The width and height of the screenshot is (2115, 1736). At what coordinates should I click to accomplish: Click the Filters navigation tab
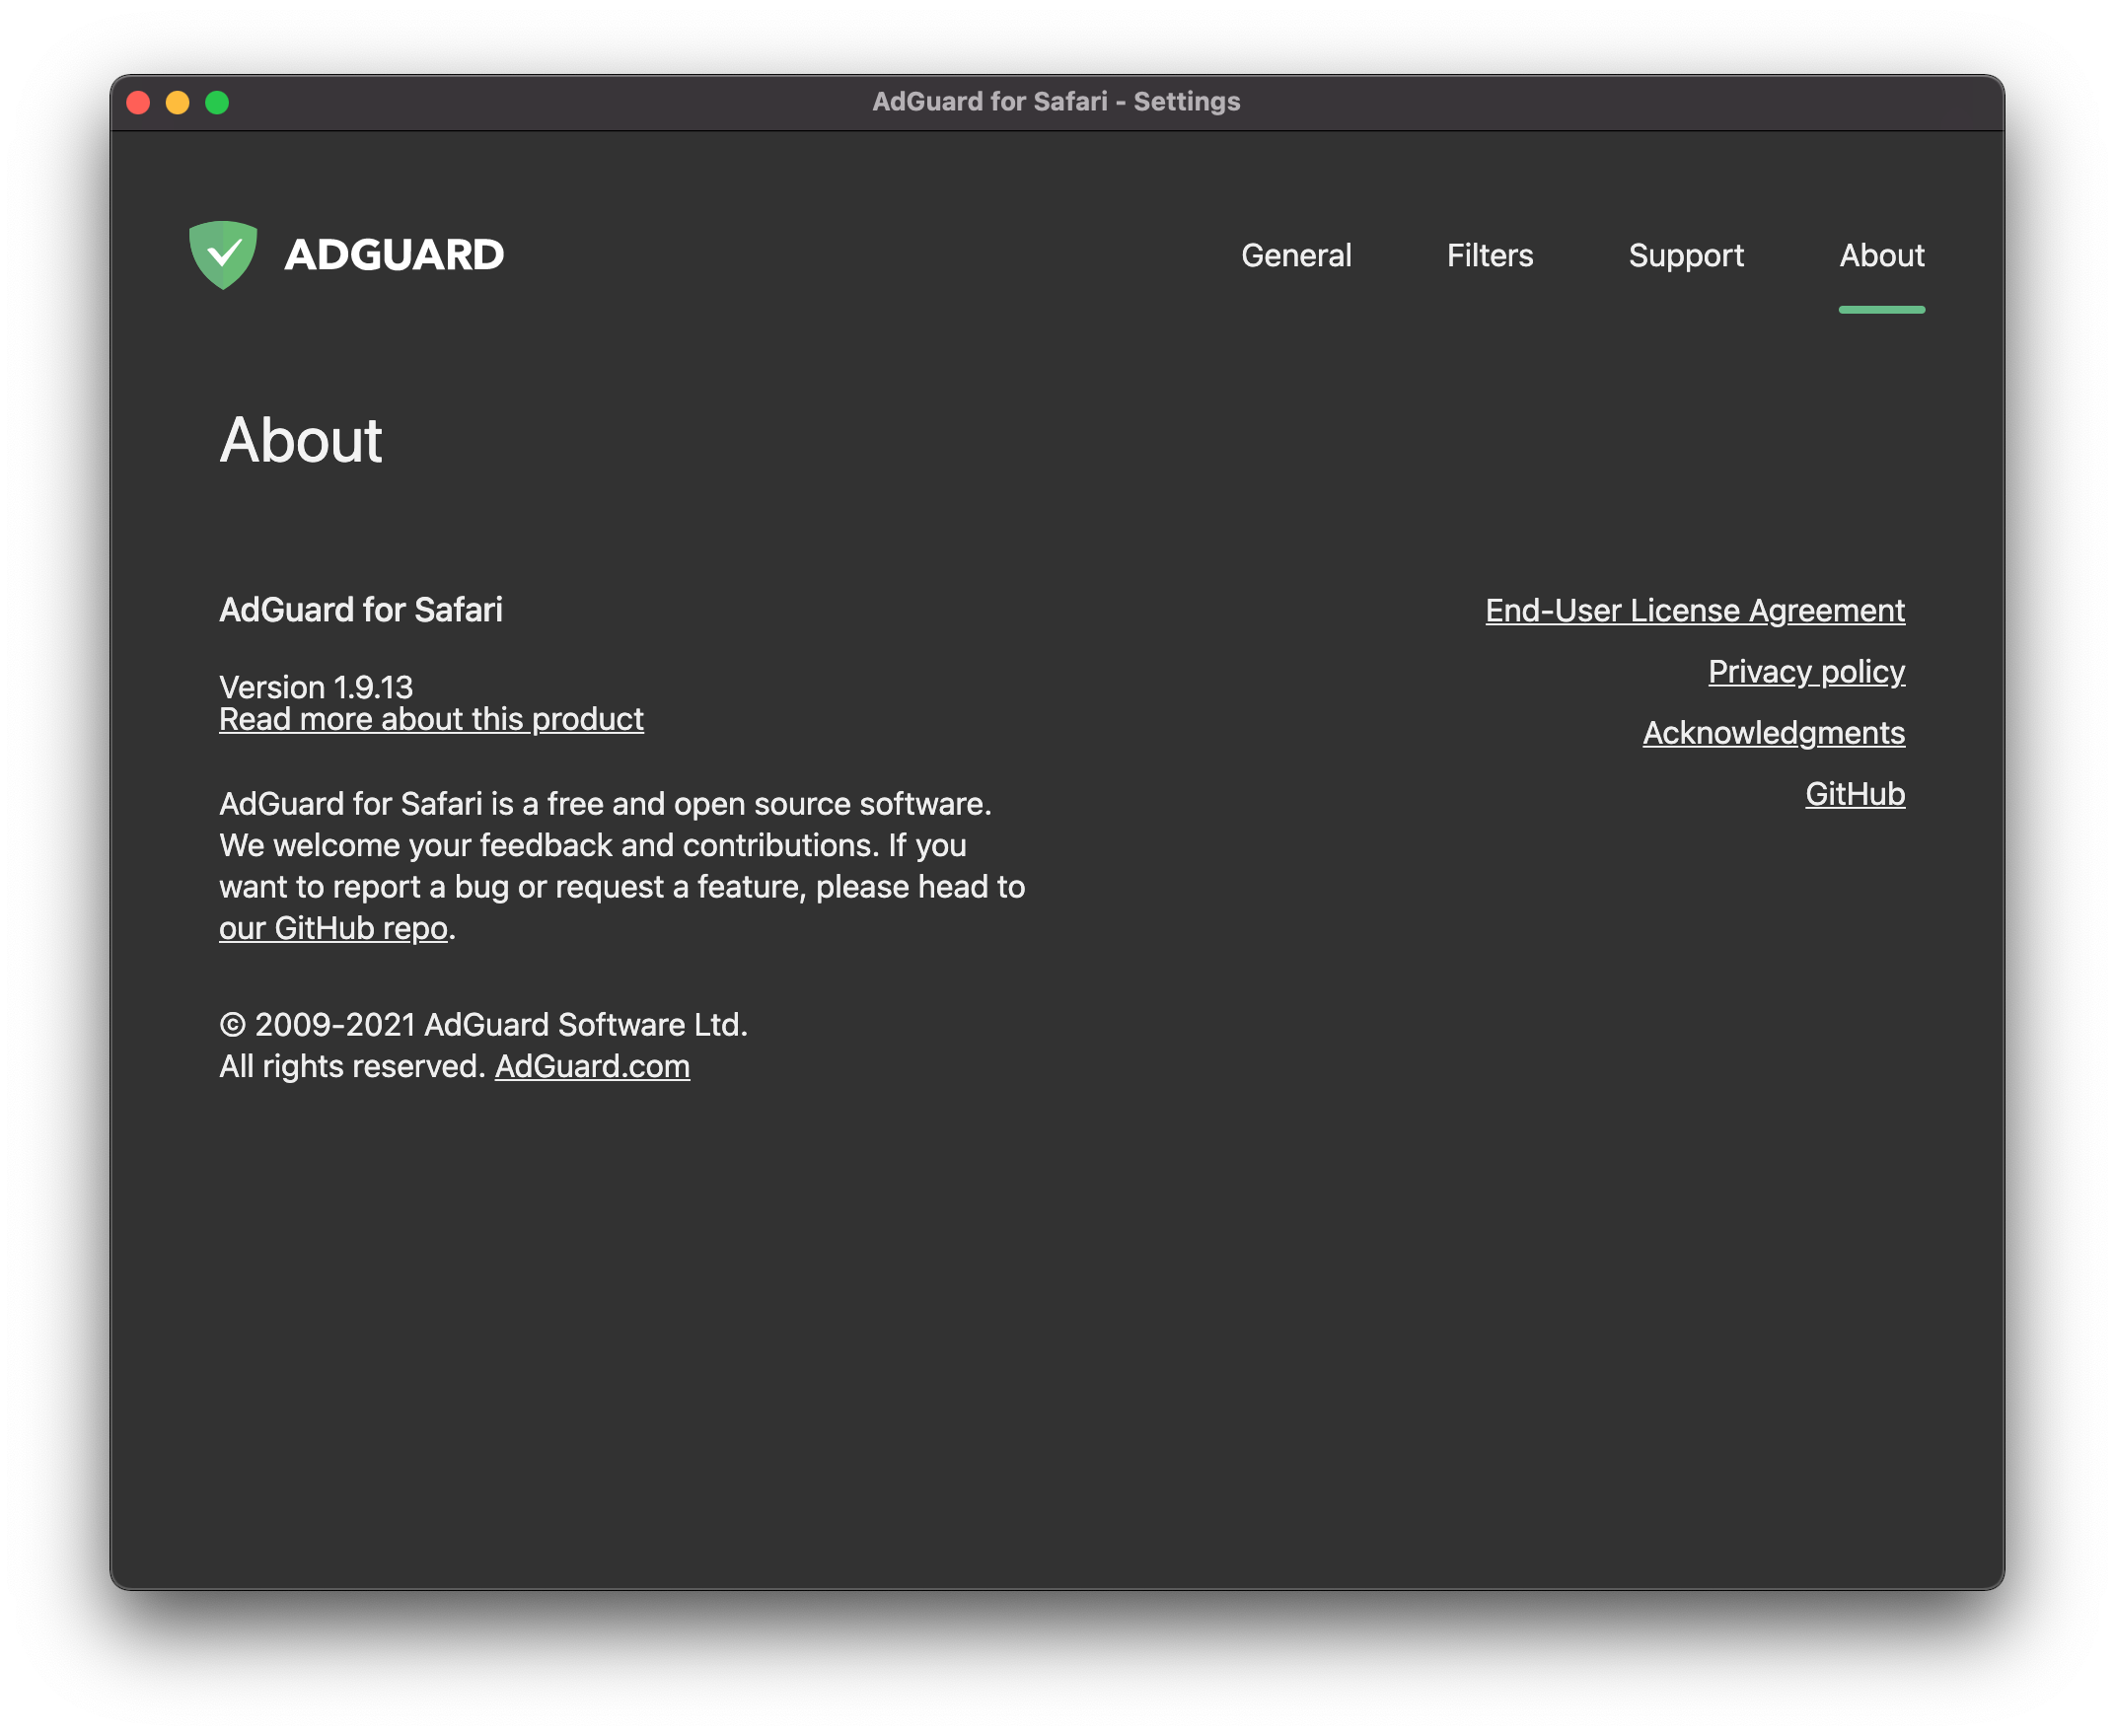coord(1490,254)
